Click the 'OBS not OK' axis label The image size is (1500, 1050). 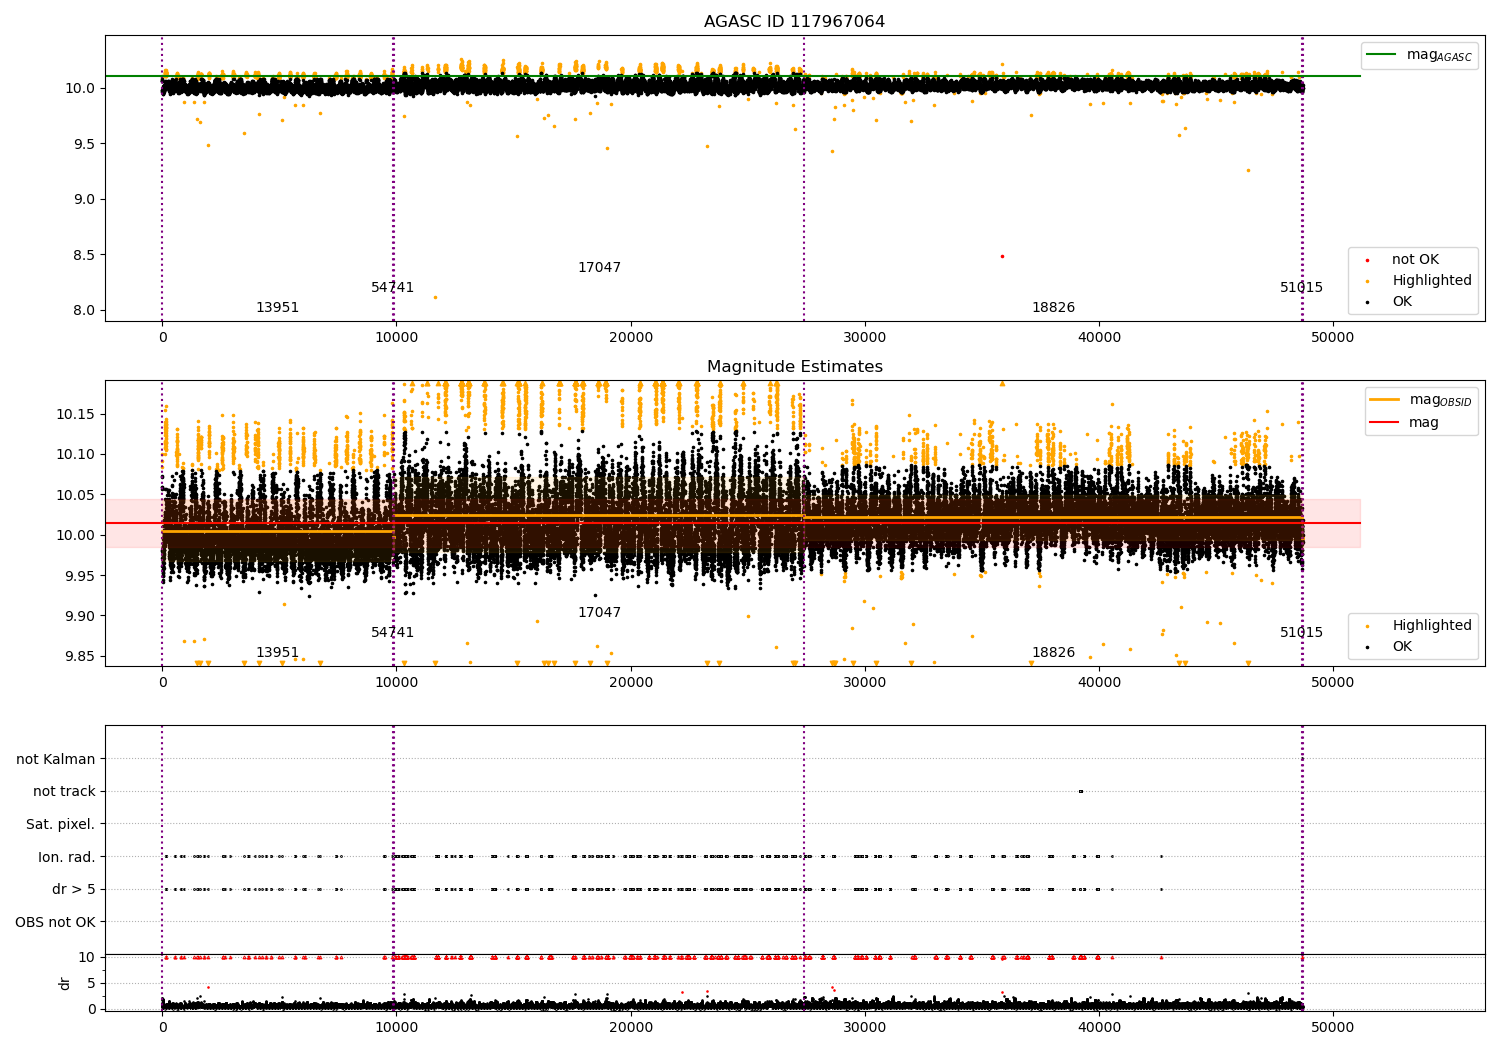(55, 922)
